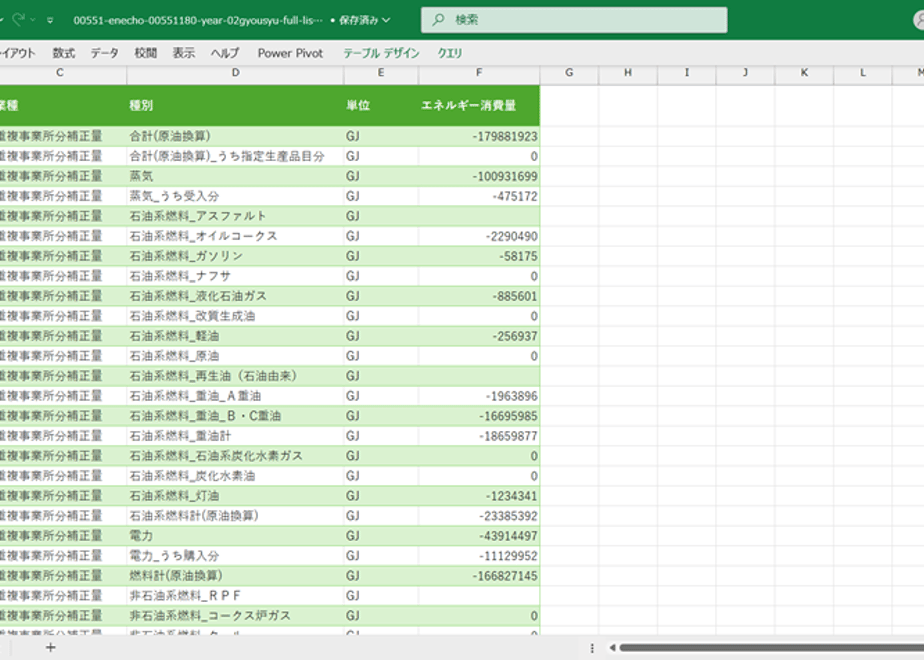Open the テーブル デザイン tab
The width and height of the screenshot is (924, 660).
point(381,53)
